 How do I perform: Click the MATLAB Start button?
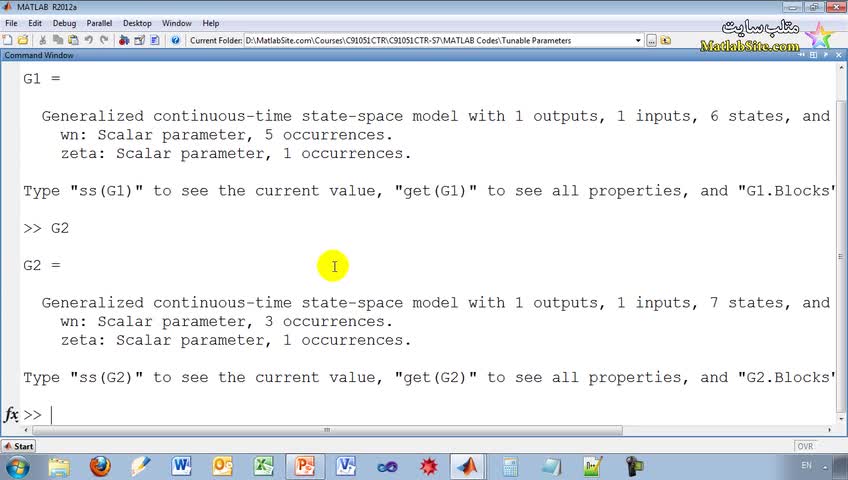pyautogui.click(x=18, y=446)
